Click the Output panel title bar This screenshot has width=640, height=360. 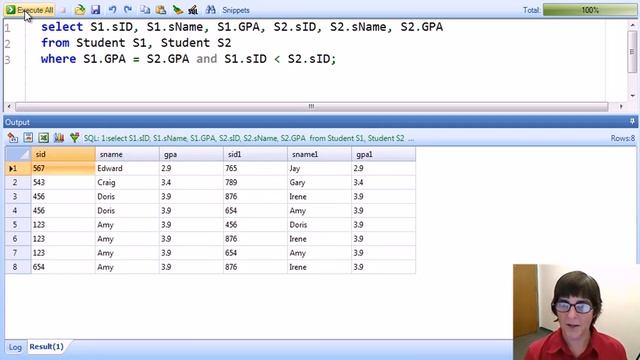pos(320,122)
